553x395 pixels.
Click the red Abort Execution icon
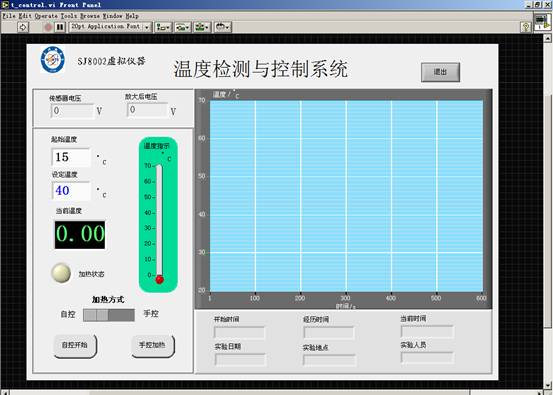[x=48, y=27]
